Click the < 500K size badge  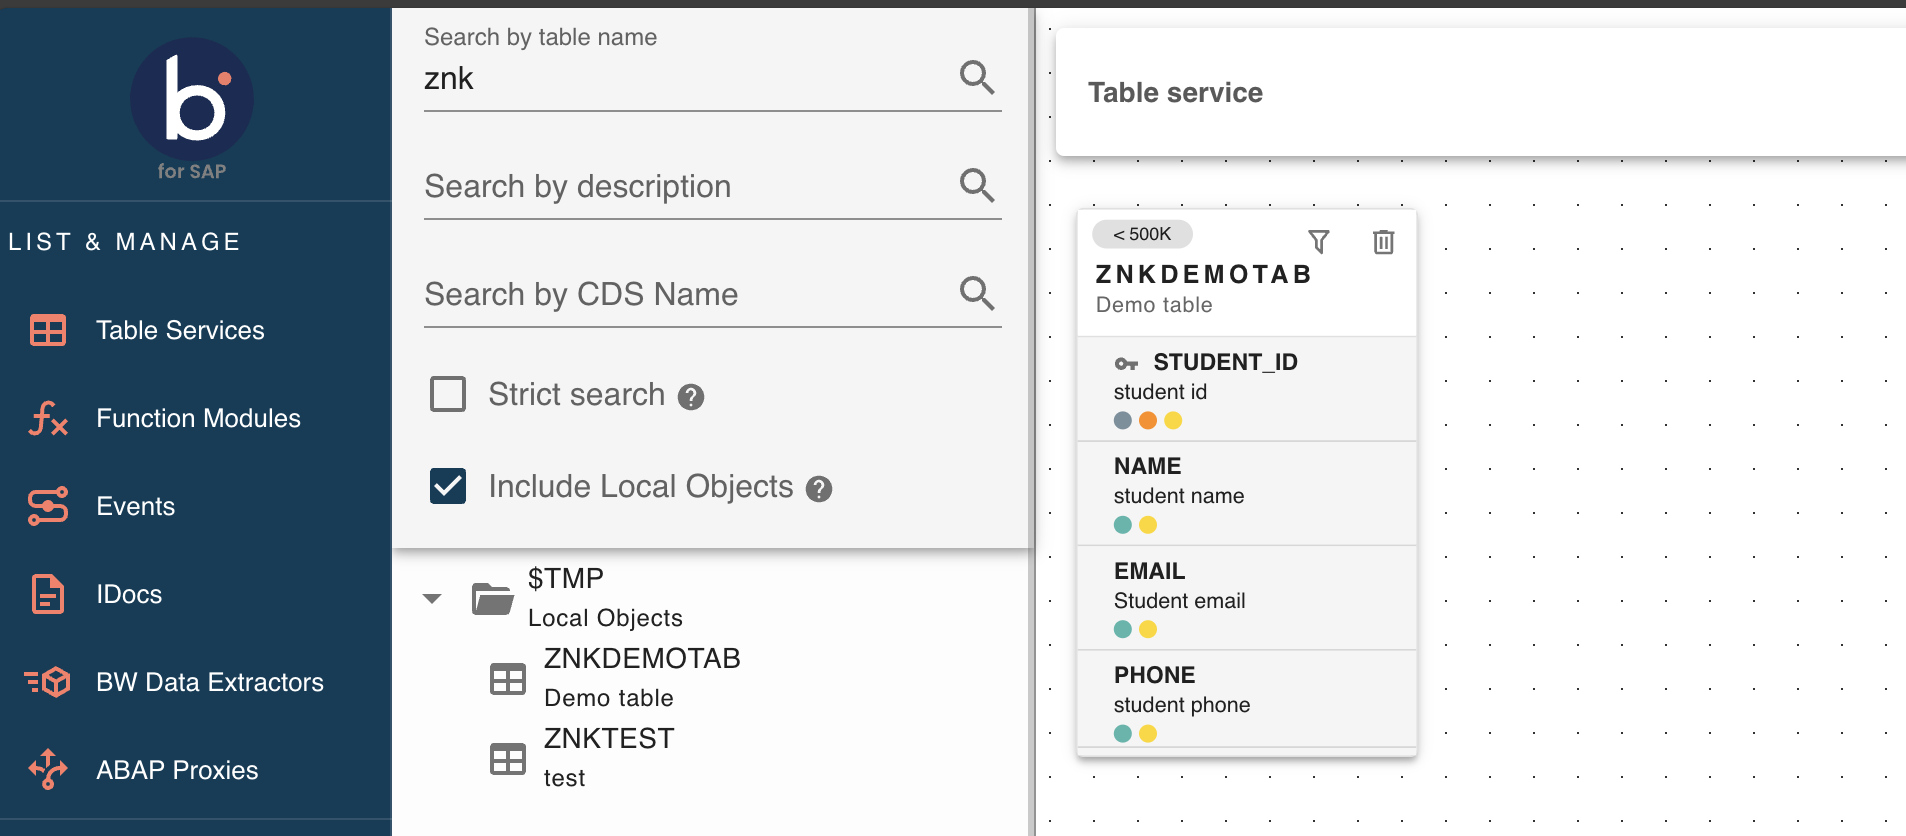[x=1142, y=234]
